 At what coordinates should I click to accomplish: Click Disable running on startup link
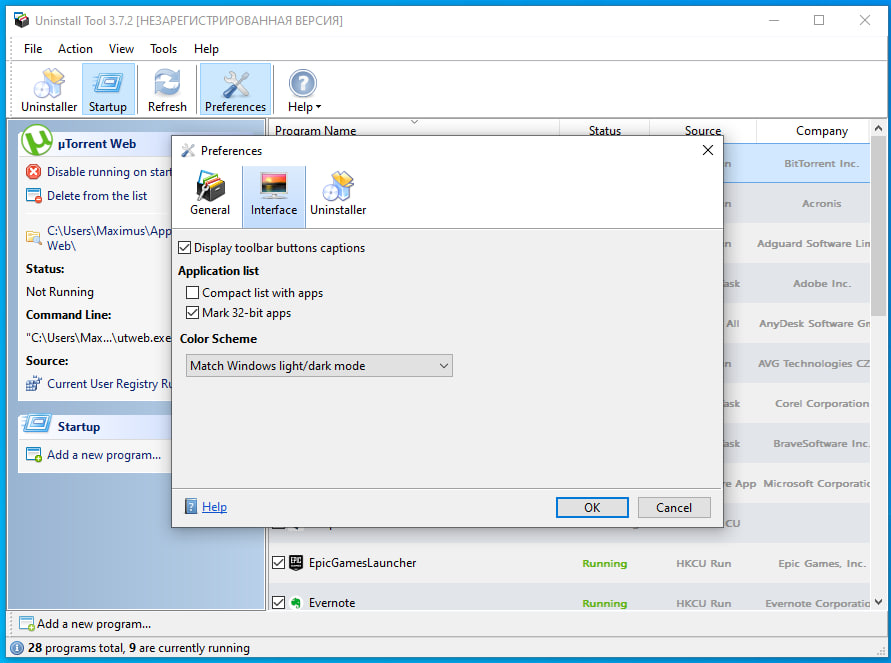(109, 172)
